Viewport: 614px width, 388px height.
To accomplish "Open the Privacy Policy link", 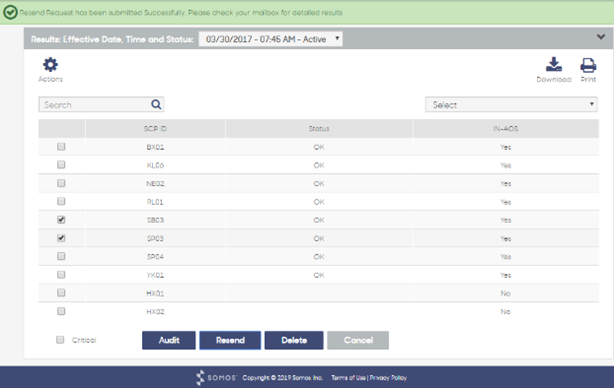I will click(388, 378).
